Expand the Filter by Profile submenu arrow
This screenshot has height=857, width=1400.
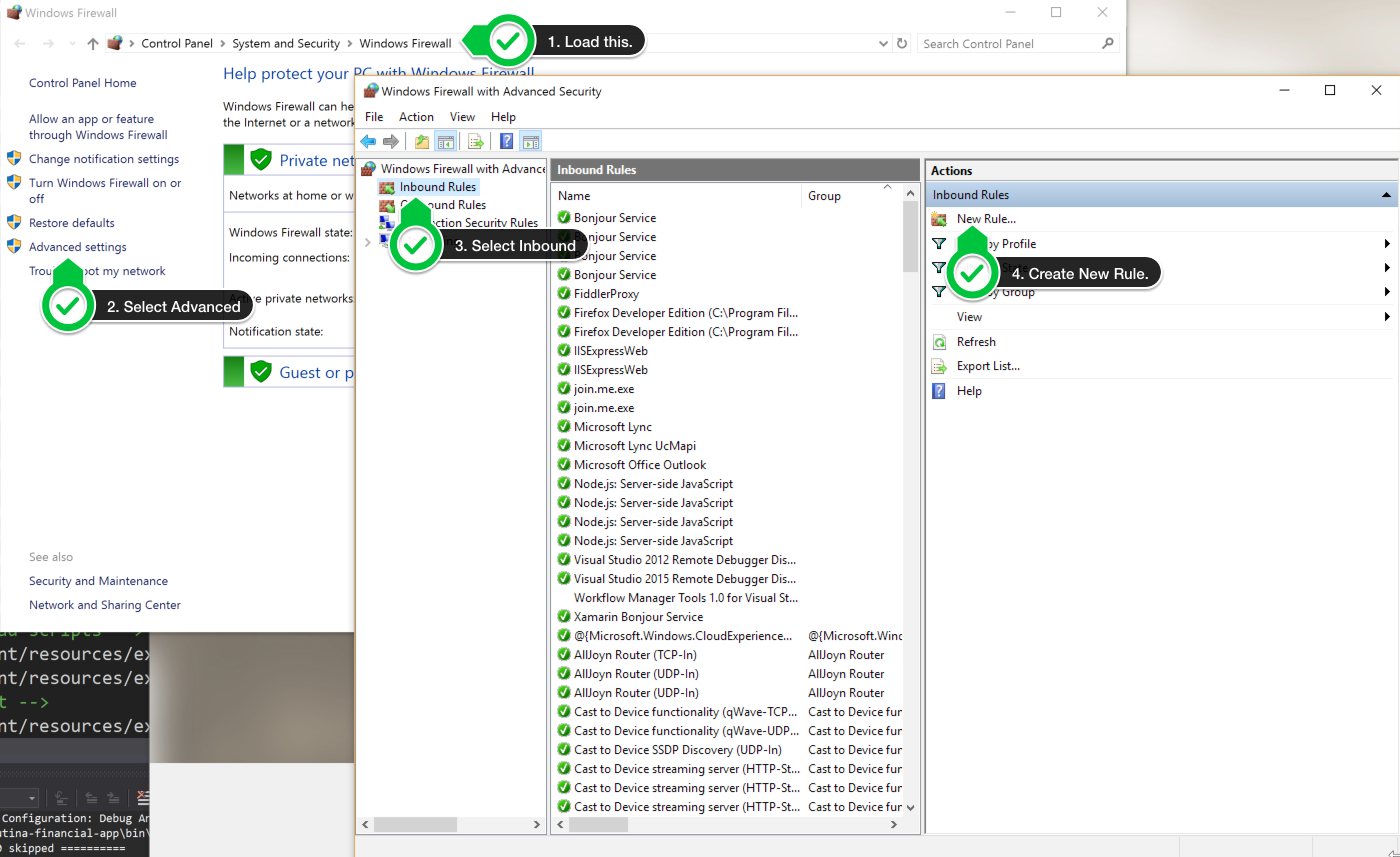pos(1387,244)
